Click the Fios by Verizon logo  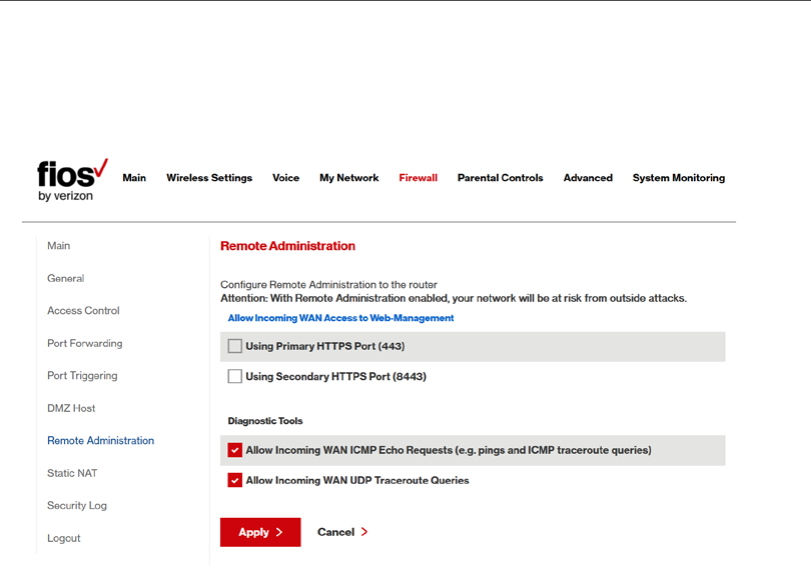point(72,180)
